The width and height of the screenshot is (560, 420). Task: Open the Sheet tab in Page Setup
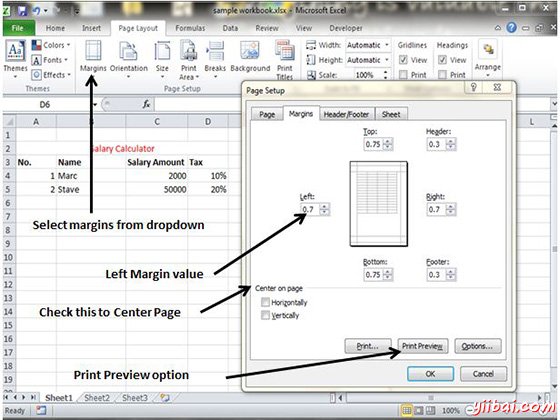click(391, 114)
